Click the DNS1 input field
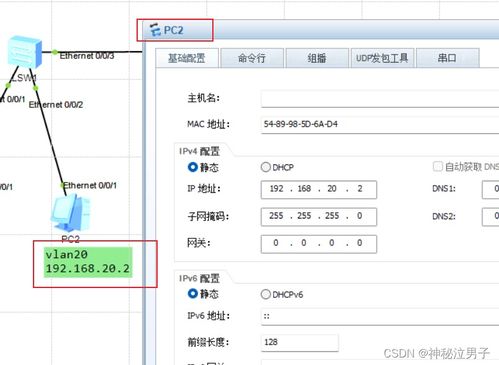The width and height of the screenshot is (499, 365). (x=491, y=189)
